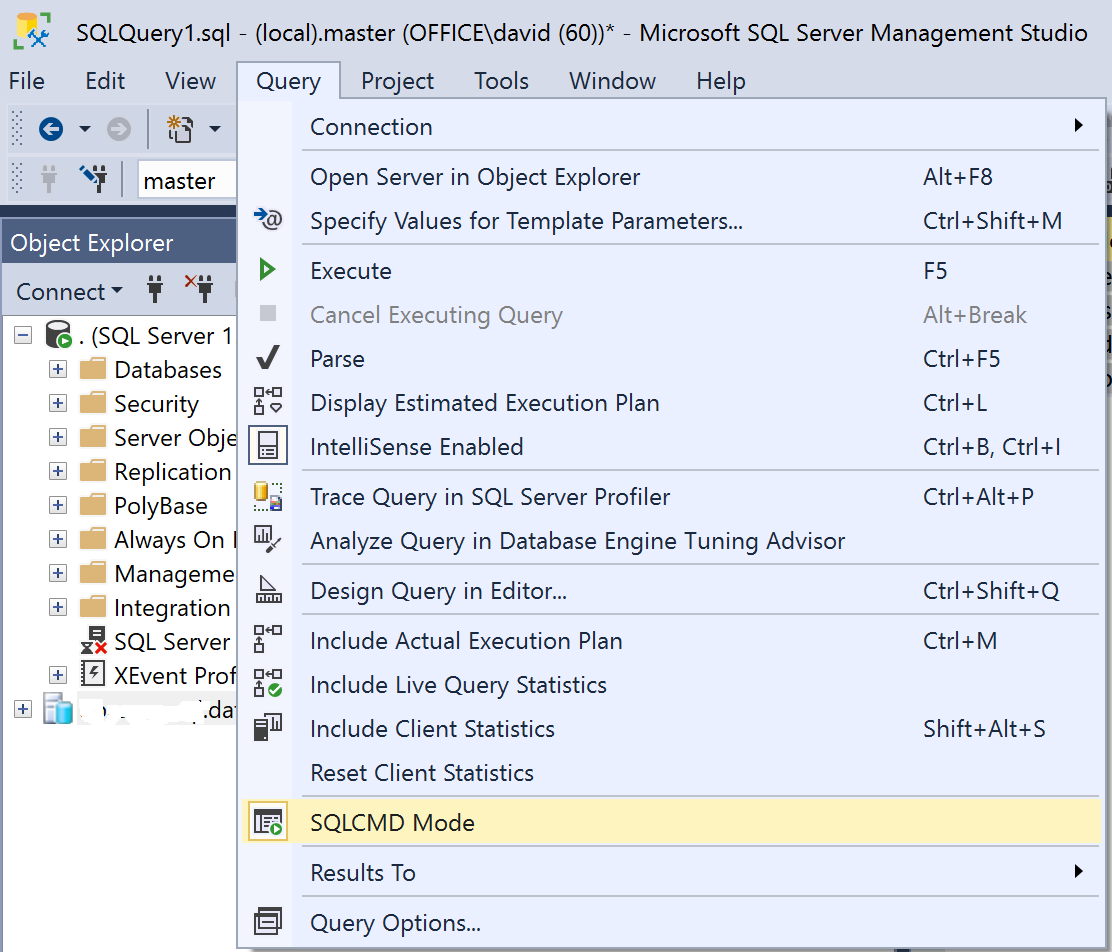Open the New Project dropdown arrow
This screenshot has width=1112, height=952.
coord(214,129)
